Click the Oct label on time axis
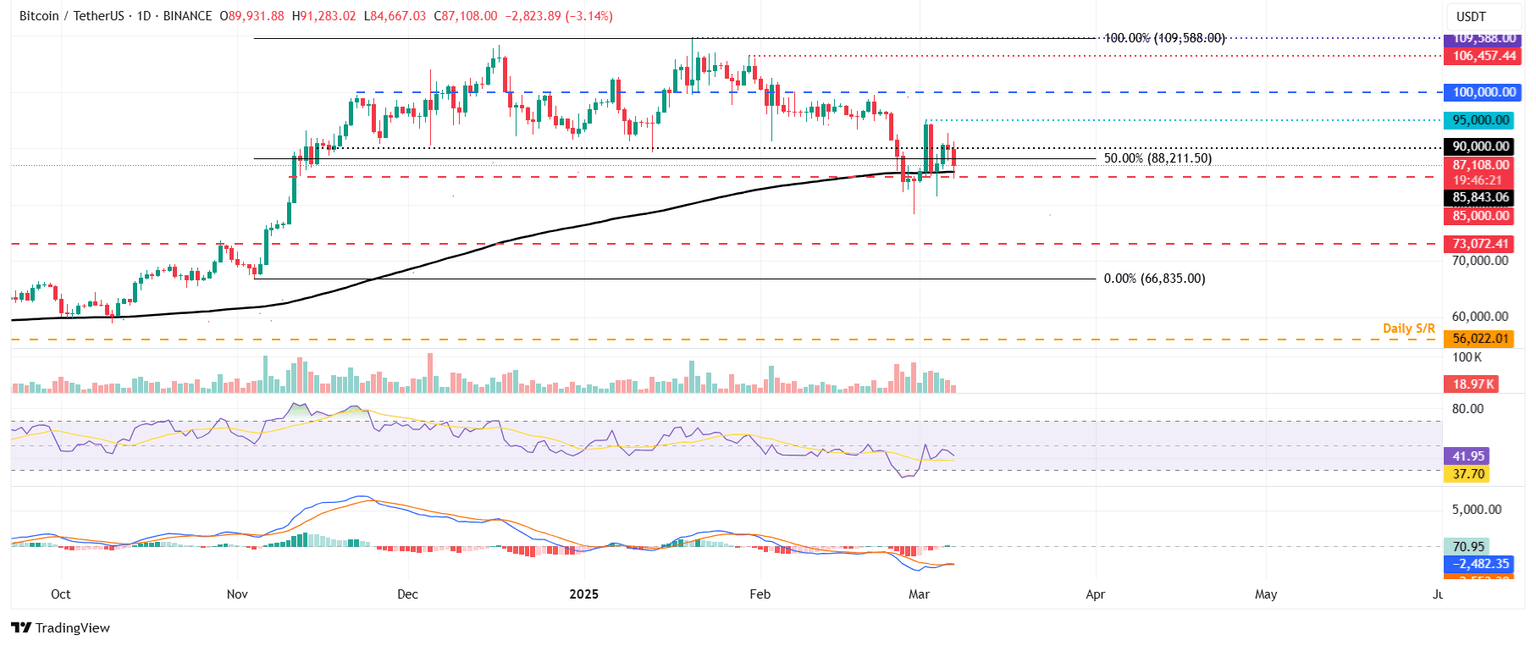1536x646 pixels. click(61, 593)
